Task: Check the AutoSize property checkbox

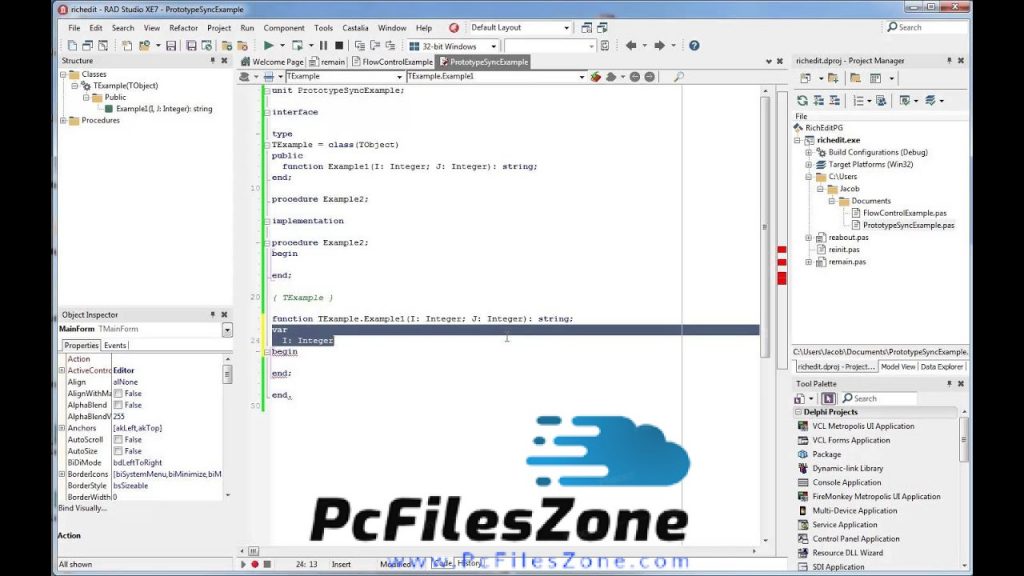Action: click(x=118, y=451)
